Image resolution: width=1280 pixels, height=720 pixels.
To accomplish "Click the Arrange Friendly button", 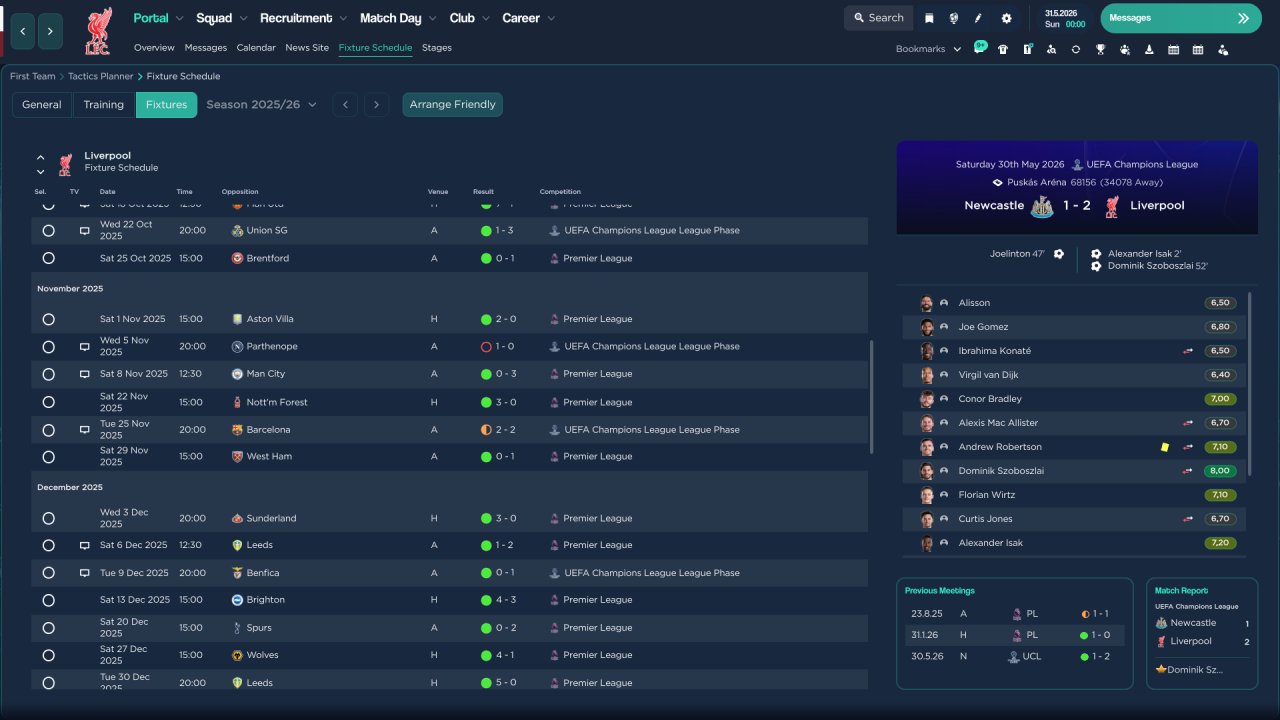I will (x=453, y=105).
